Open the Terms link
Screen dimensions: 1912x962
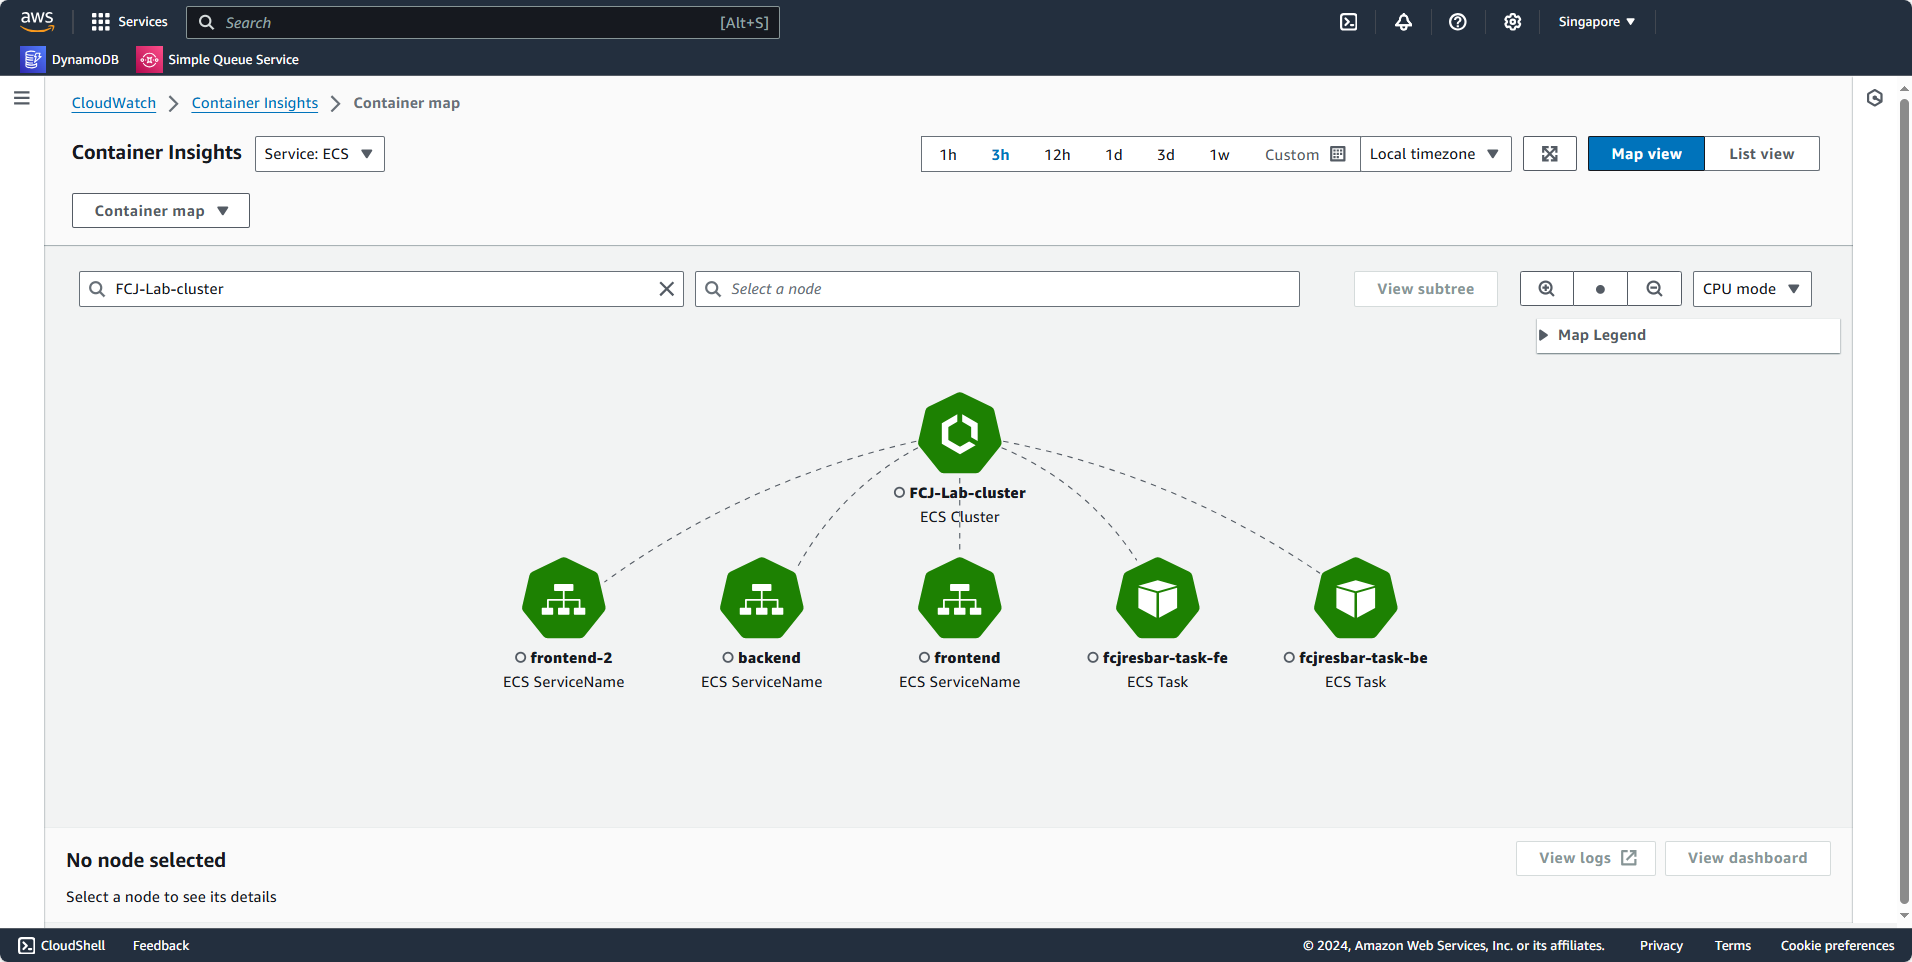click(1733, 945)
